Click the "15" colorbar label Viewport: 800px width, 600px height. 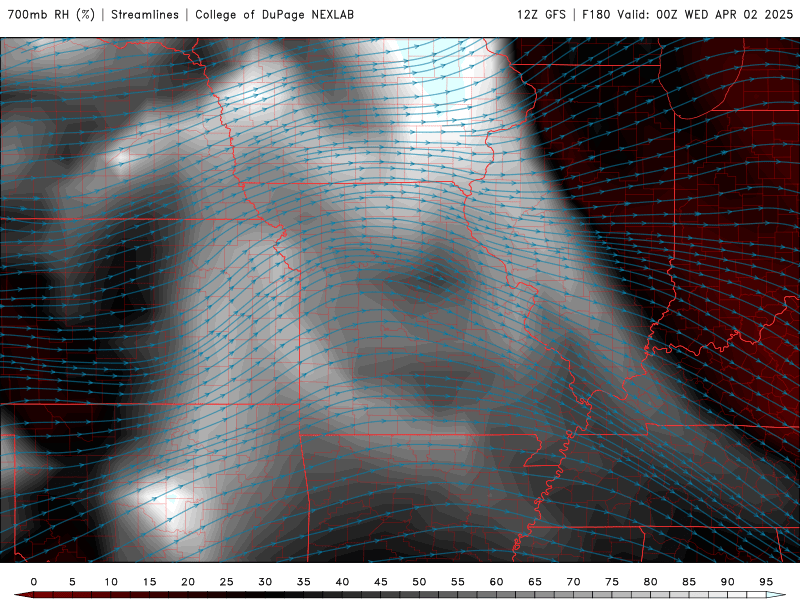click(149, 582)
